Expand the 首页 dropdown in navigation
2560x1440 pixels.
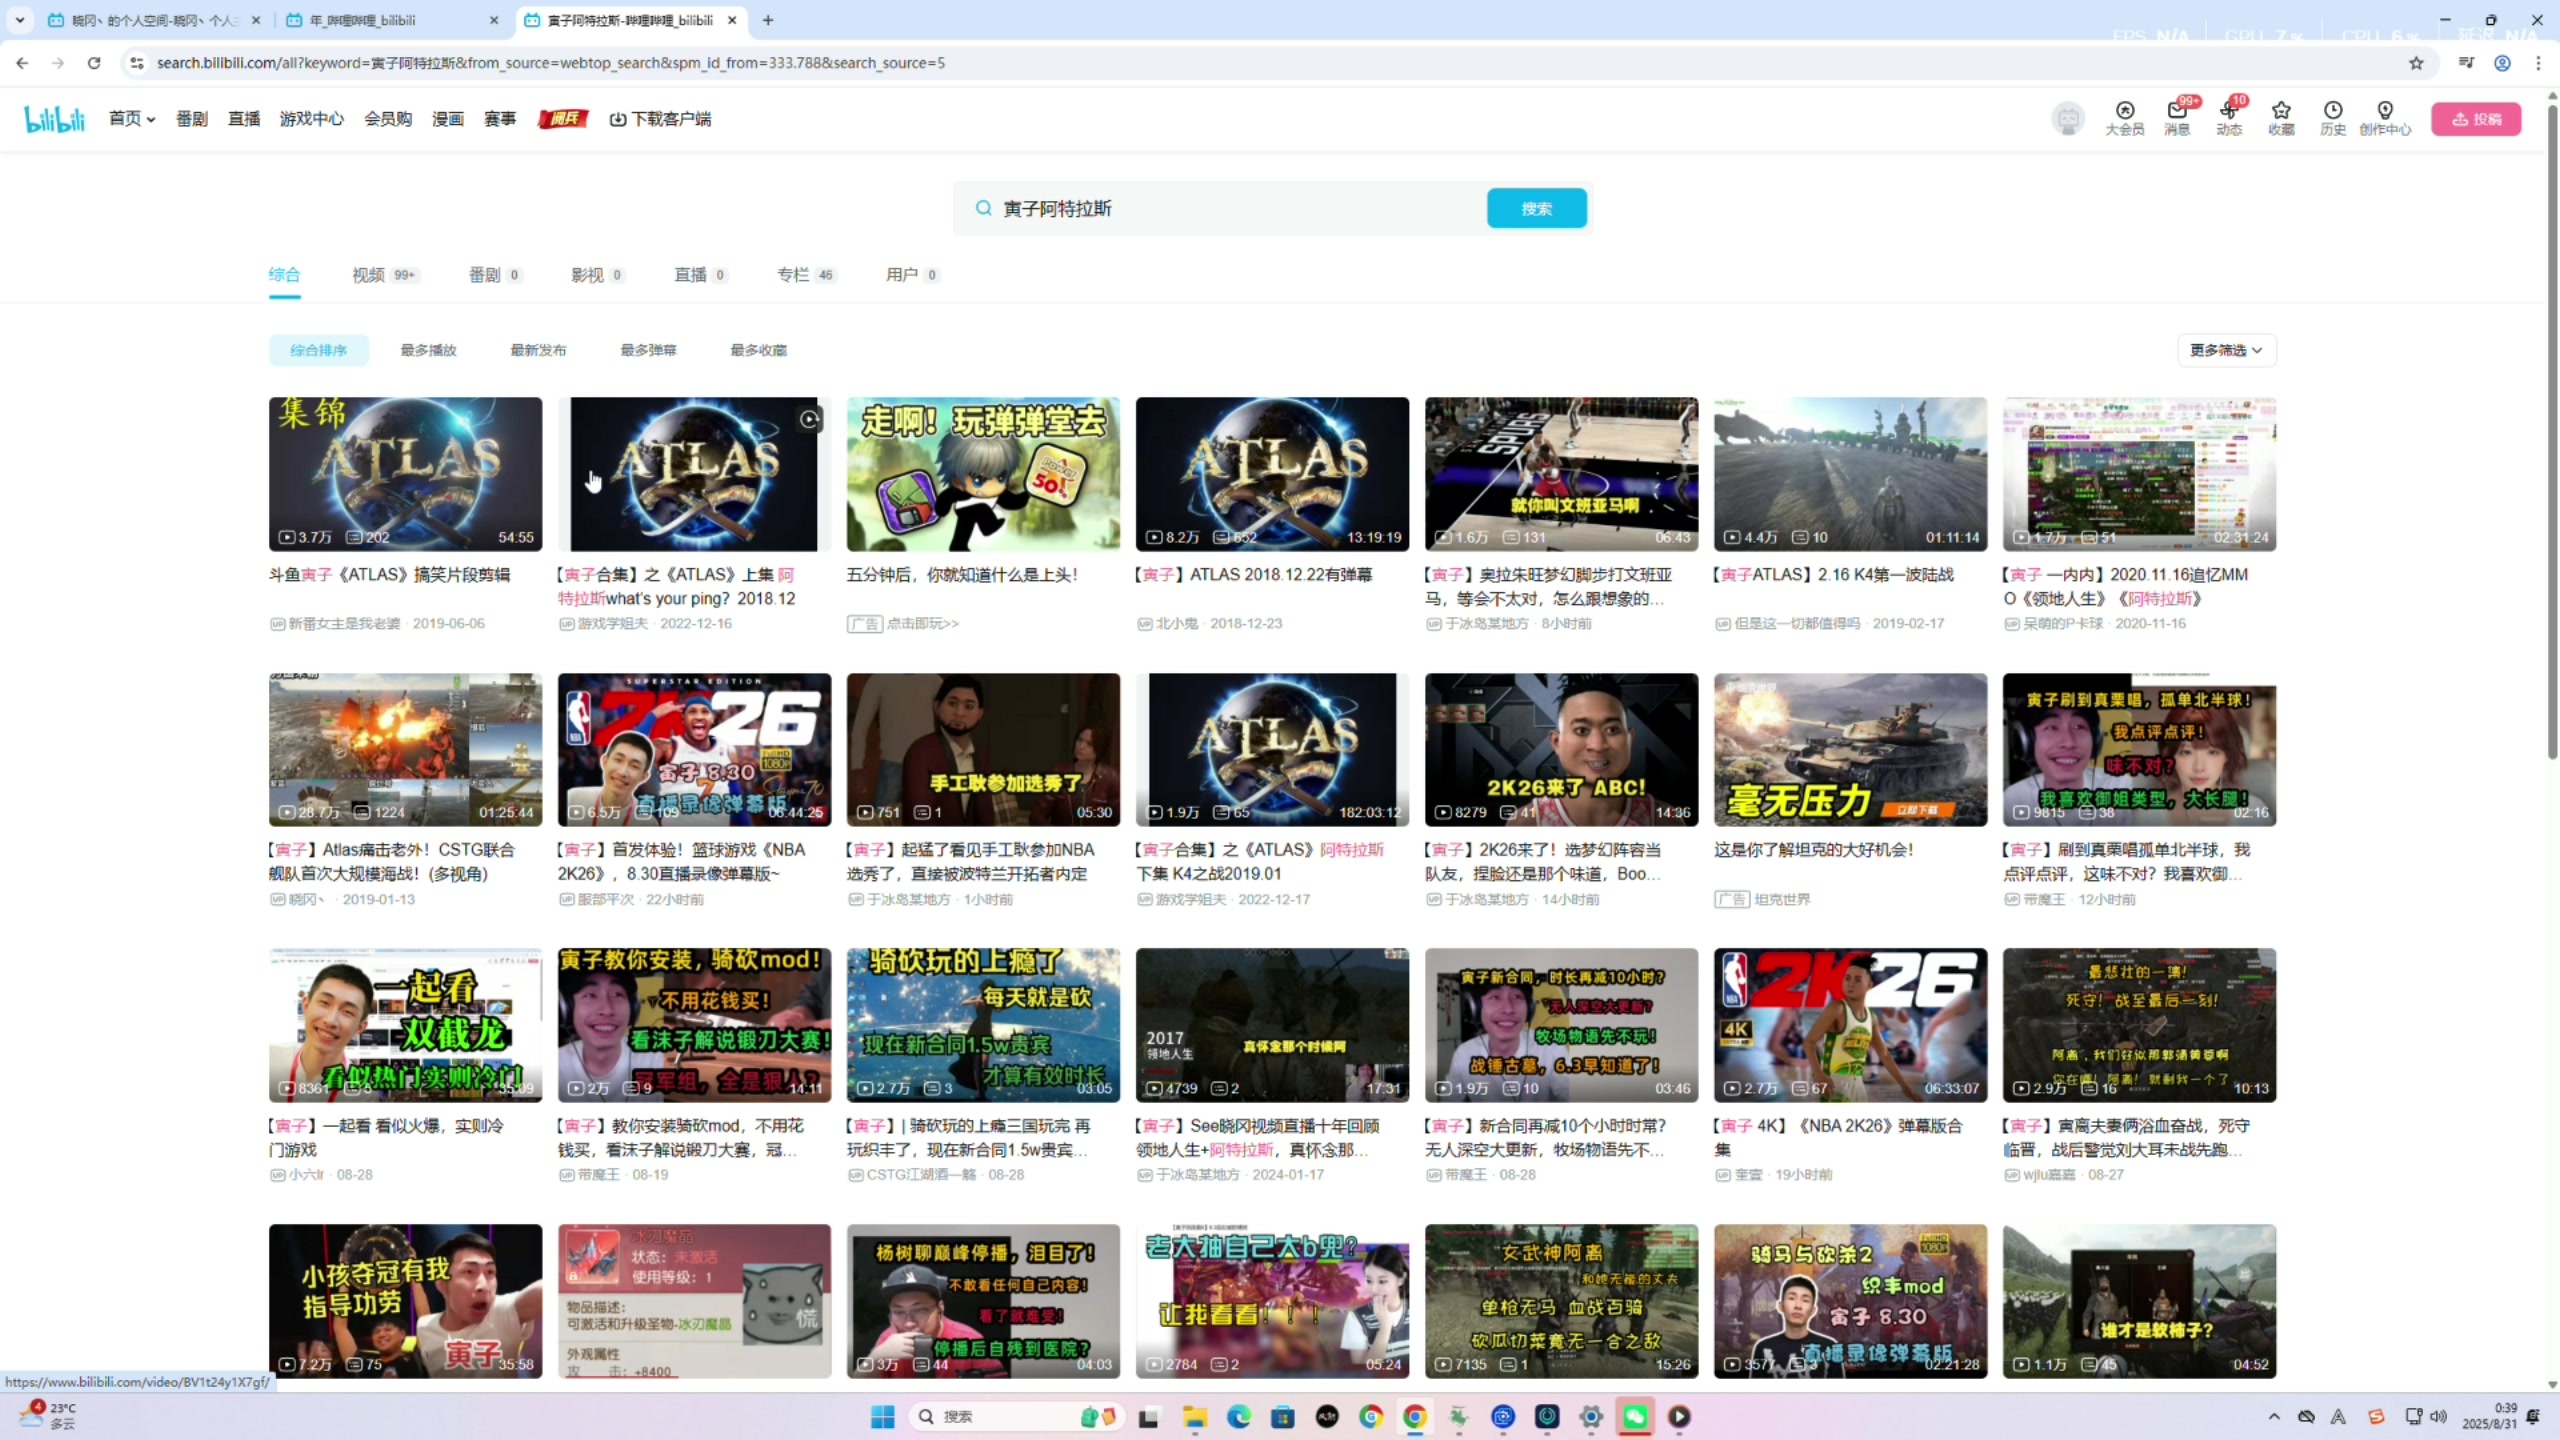[132, 119]
